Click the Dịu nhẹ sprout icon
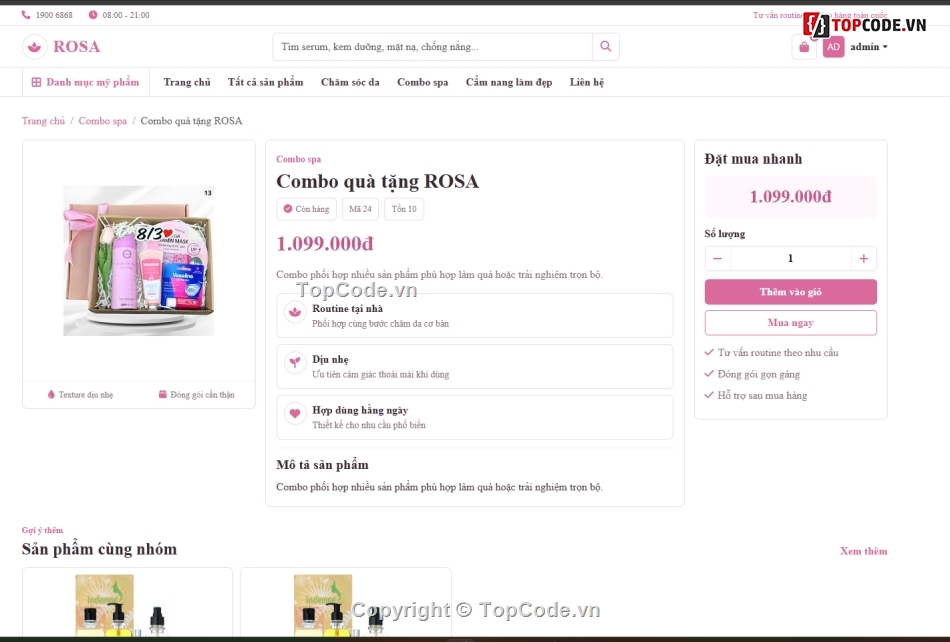The width and height of the screenshot is (950, 642). (295, 363)
